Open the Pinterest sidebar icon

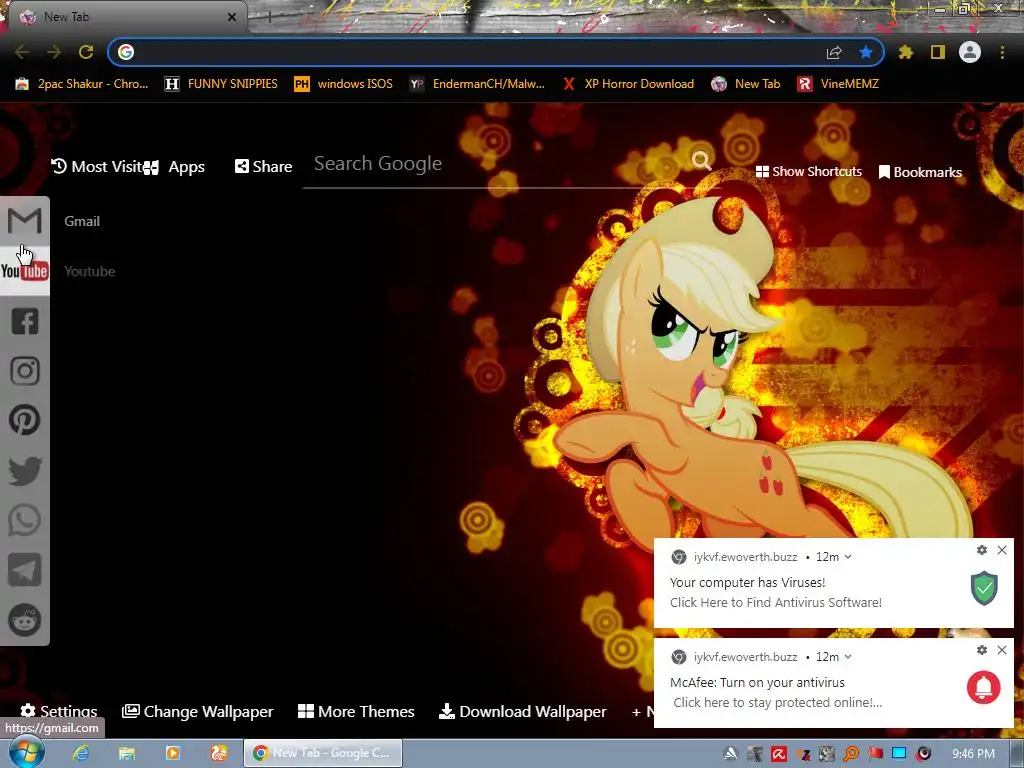pyautogui.click(x=25, y=420)
